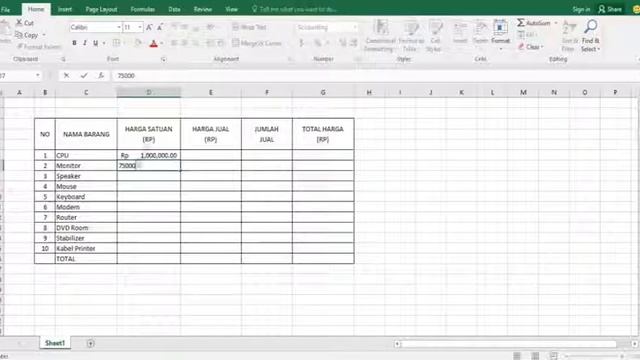Switch to the Review tab
The image size is (640, 360).
pos(203,9)
